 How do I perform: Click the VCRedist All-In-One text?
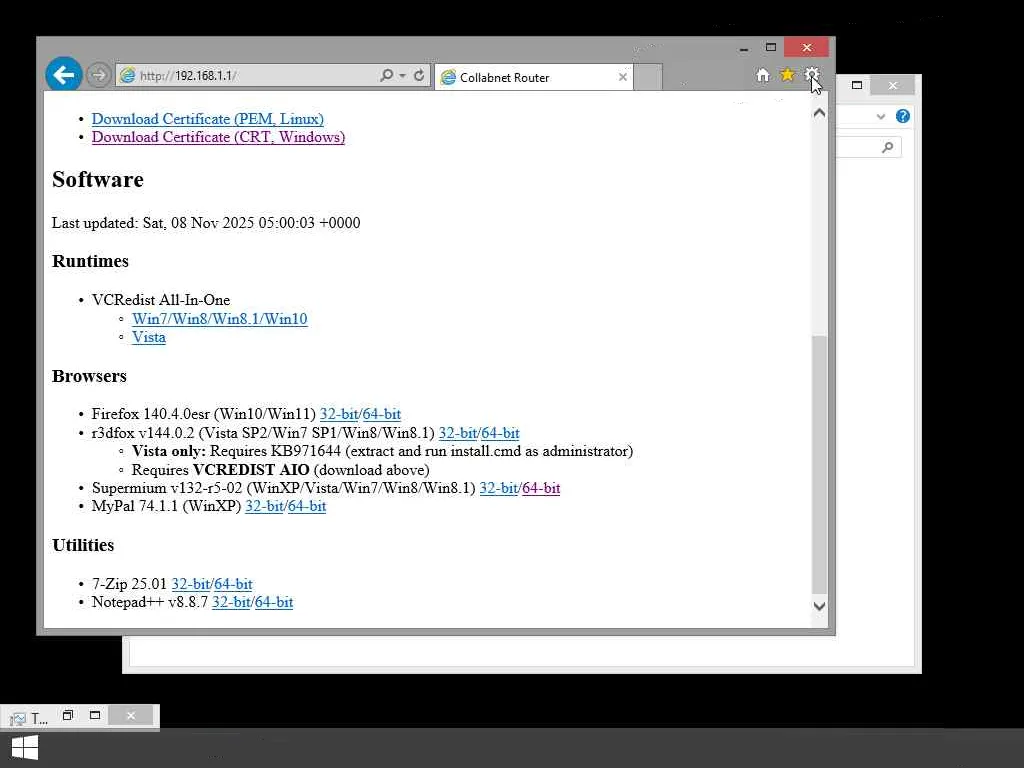161,300
